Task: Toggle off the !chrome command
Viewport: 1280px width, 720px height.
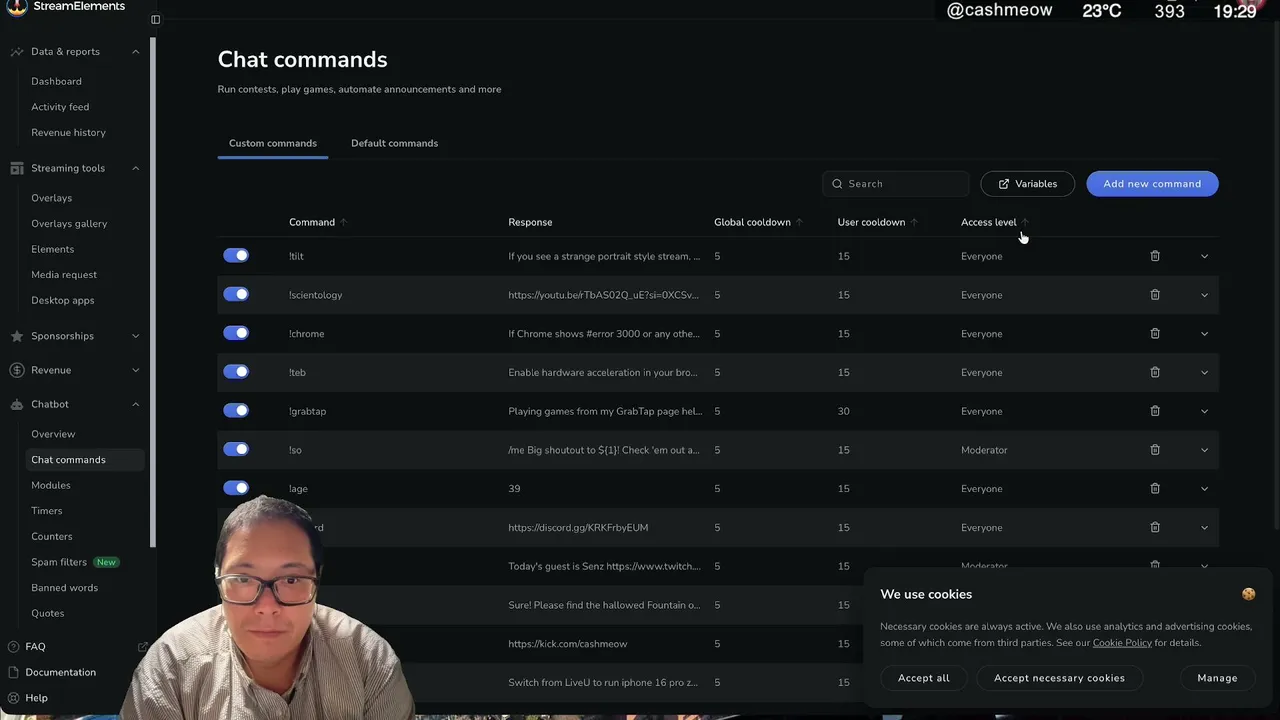Action: (x=236, y=333)
